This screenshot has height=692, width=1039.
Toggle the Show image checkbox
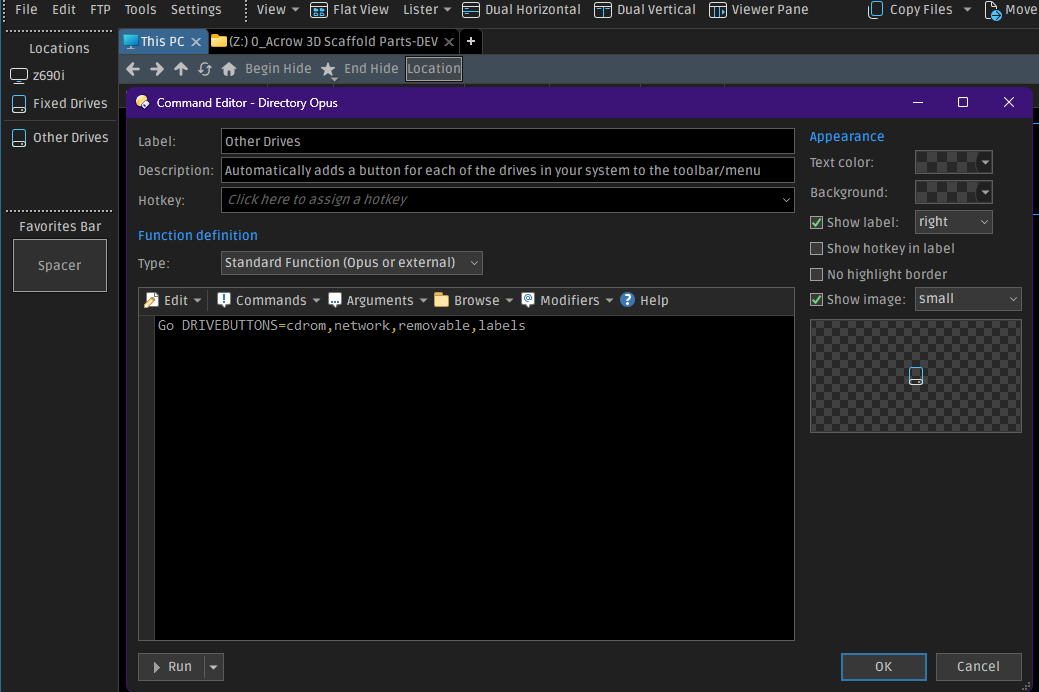click(816, 300)
